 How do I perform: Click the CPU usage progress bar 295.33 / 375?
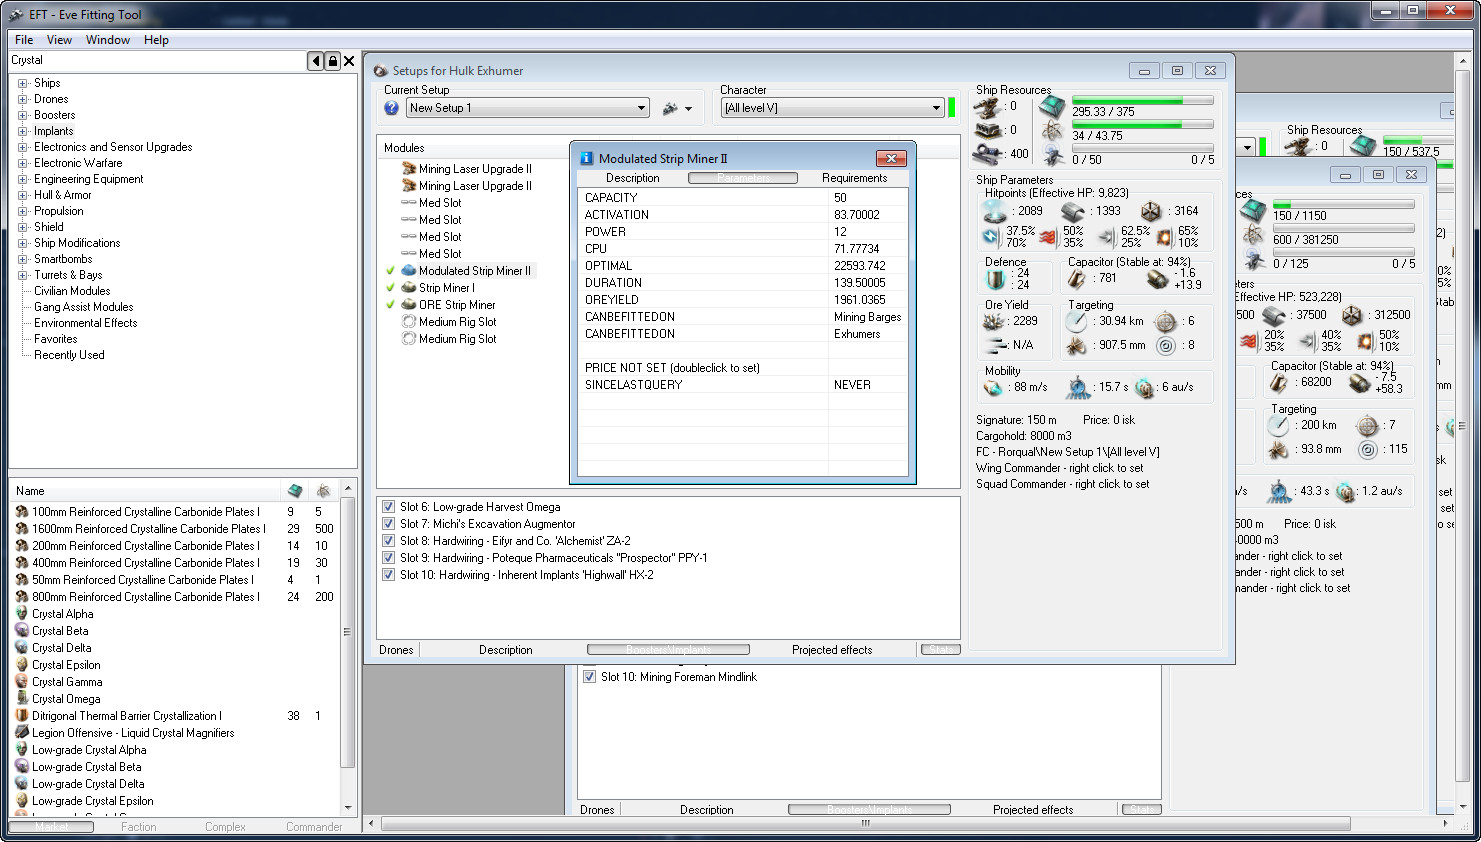(x=1143, y=100)
